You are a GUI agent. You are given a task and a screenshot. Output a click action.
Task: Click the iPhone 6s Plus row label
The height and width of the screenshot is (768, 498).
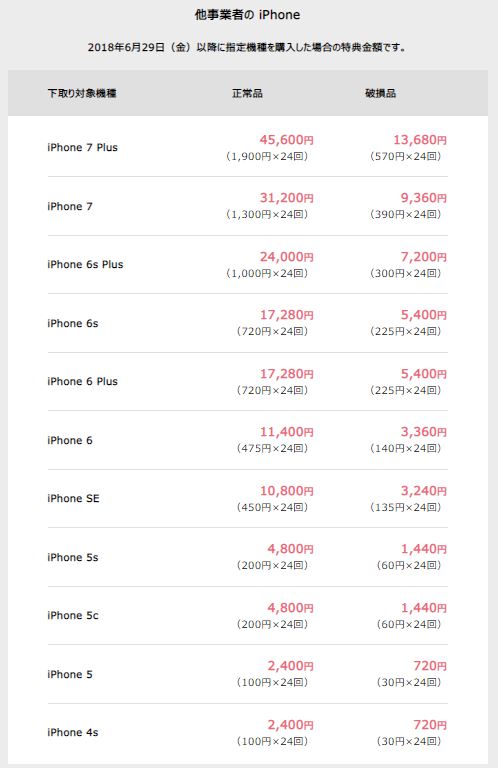pyautogui.click(x=85, y=264)
